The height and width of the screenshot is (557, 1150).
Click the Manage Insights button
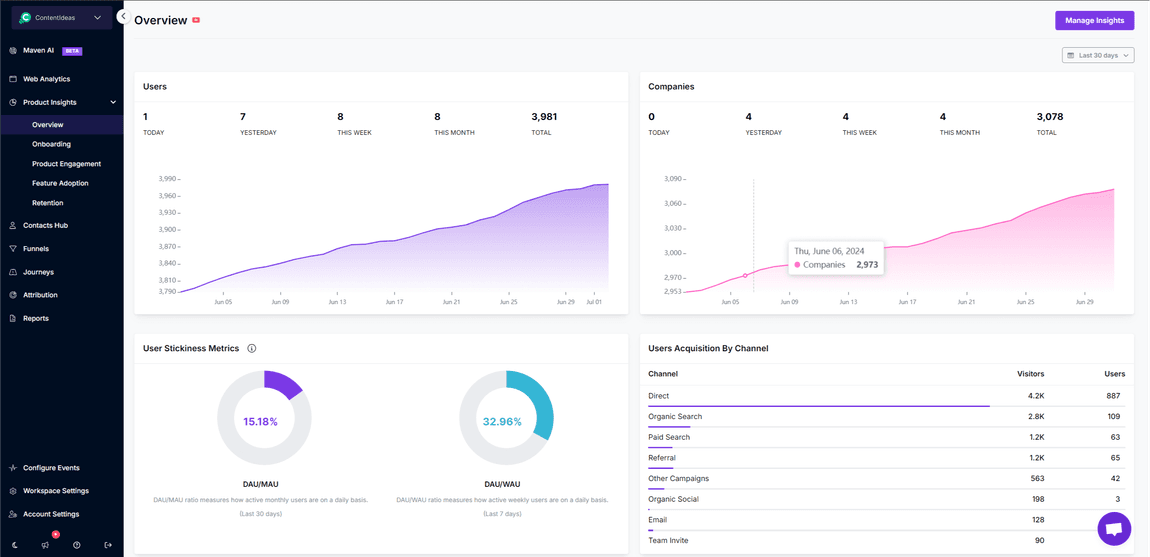point(1094,20)
